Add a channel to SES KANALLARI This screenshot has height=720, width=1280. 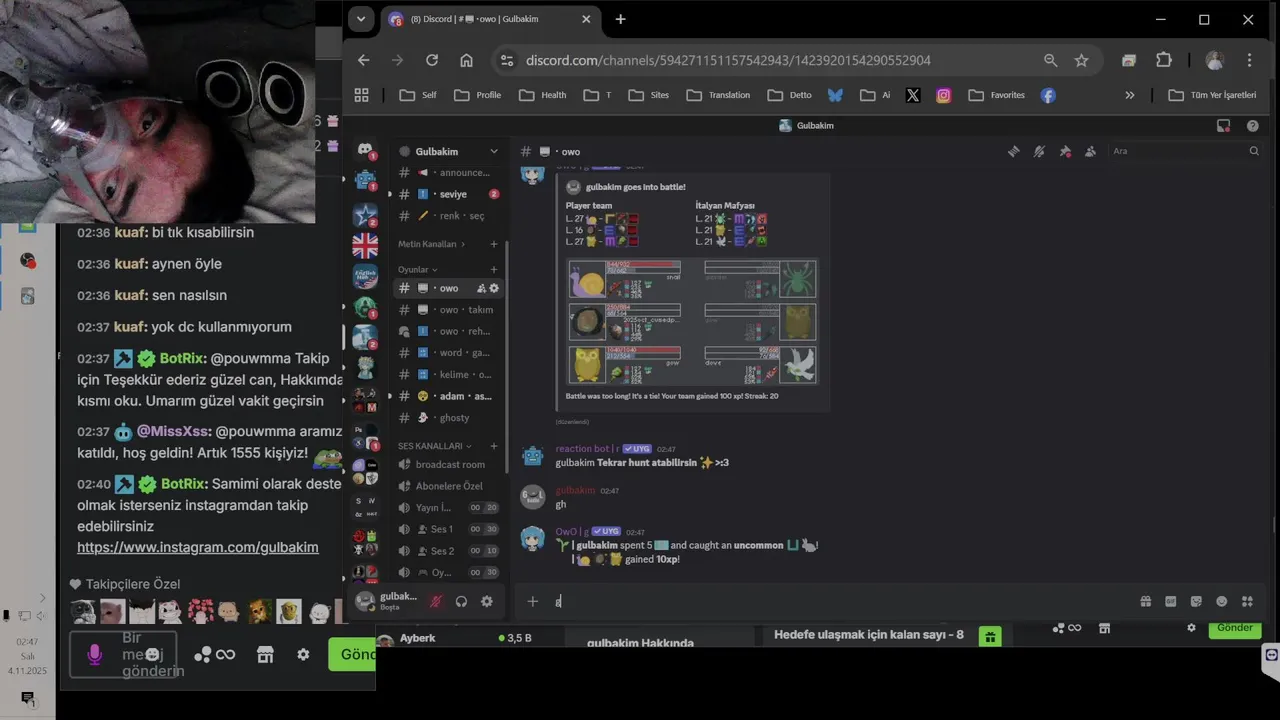[x=493, y=446]
